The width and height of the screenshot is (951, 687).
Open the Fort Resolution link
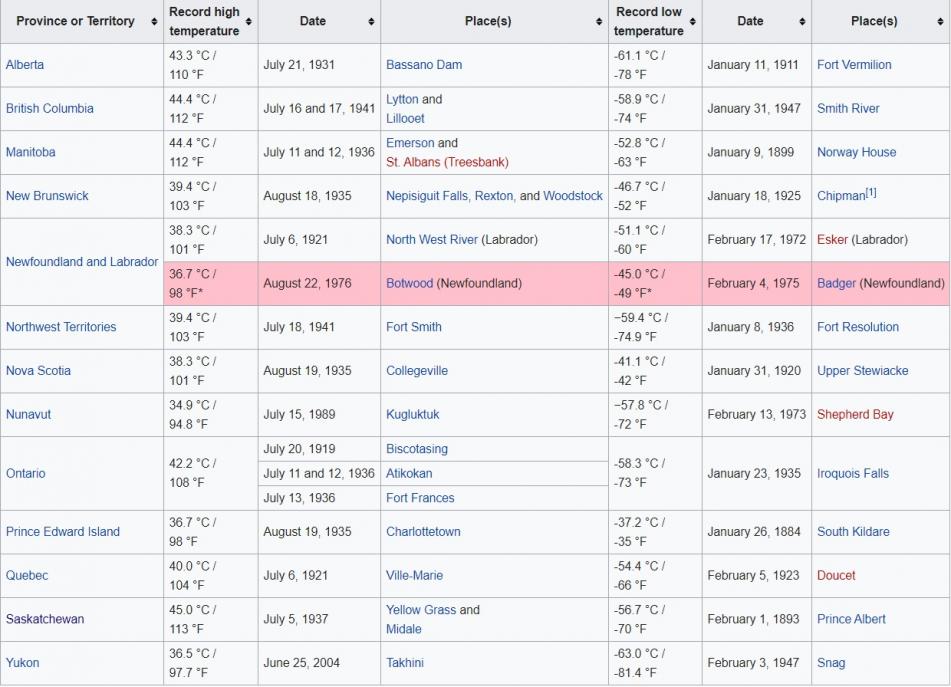tap(858, 327)
